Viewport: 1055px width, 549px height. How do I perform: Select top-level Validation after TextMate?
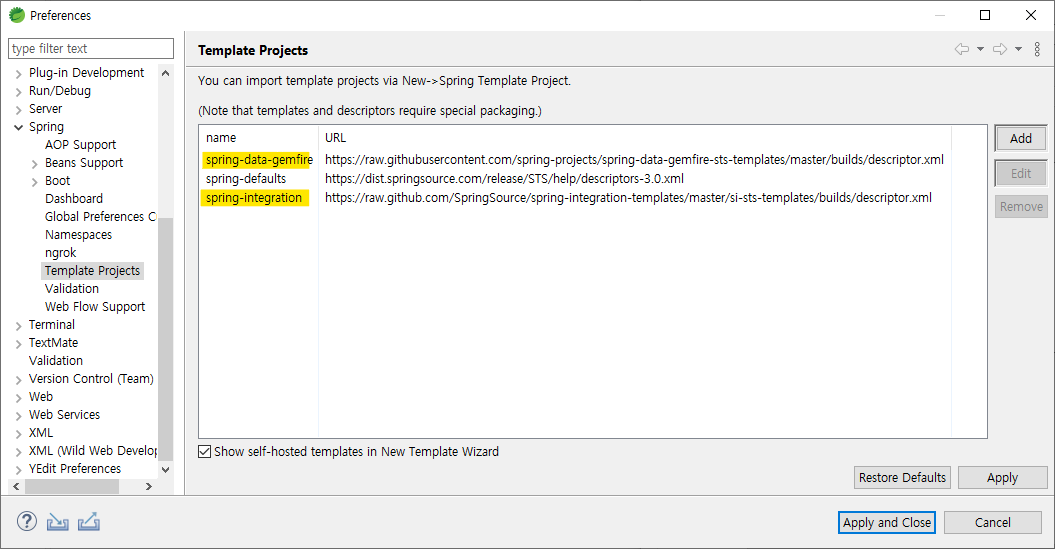56,361
